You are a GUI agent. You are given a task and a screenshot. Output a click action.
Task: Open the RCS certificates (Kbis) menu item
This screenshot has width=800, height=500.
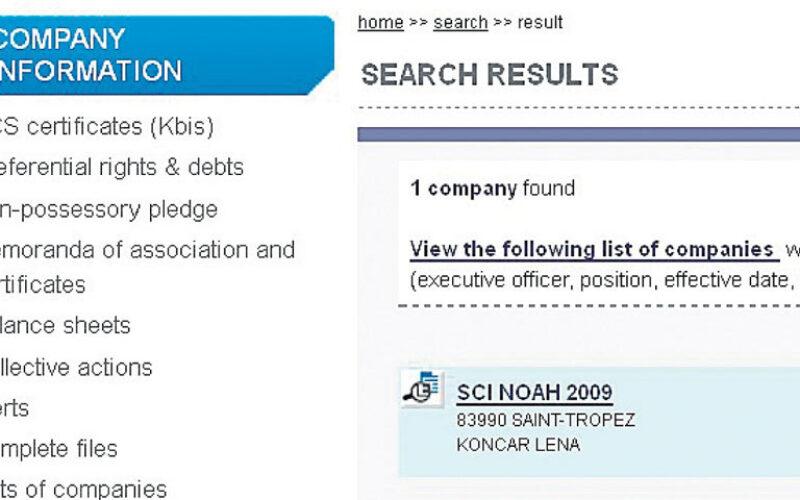106,127
